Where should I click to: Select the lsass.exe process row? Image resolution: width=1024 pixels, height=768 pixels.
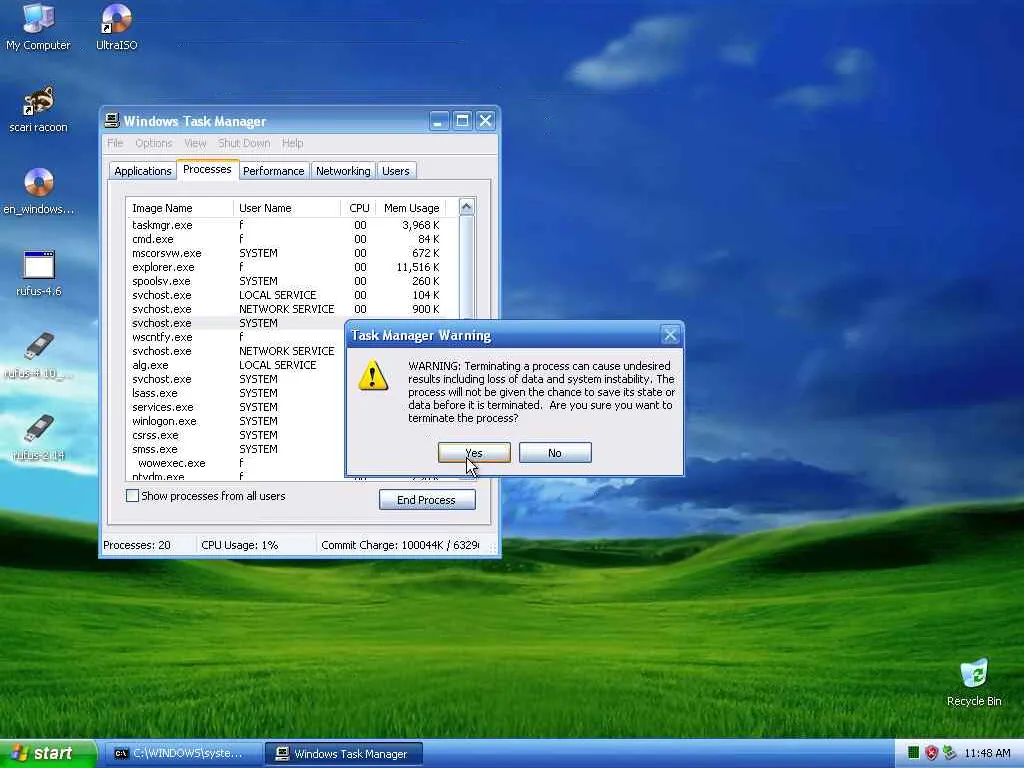(x=236, y=393)
